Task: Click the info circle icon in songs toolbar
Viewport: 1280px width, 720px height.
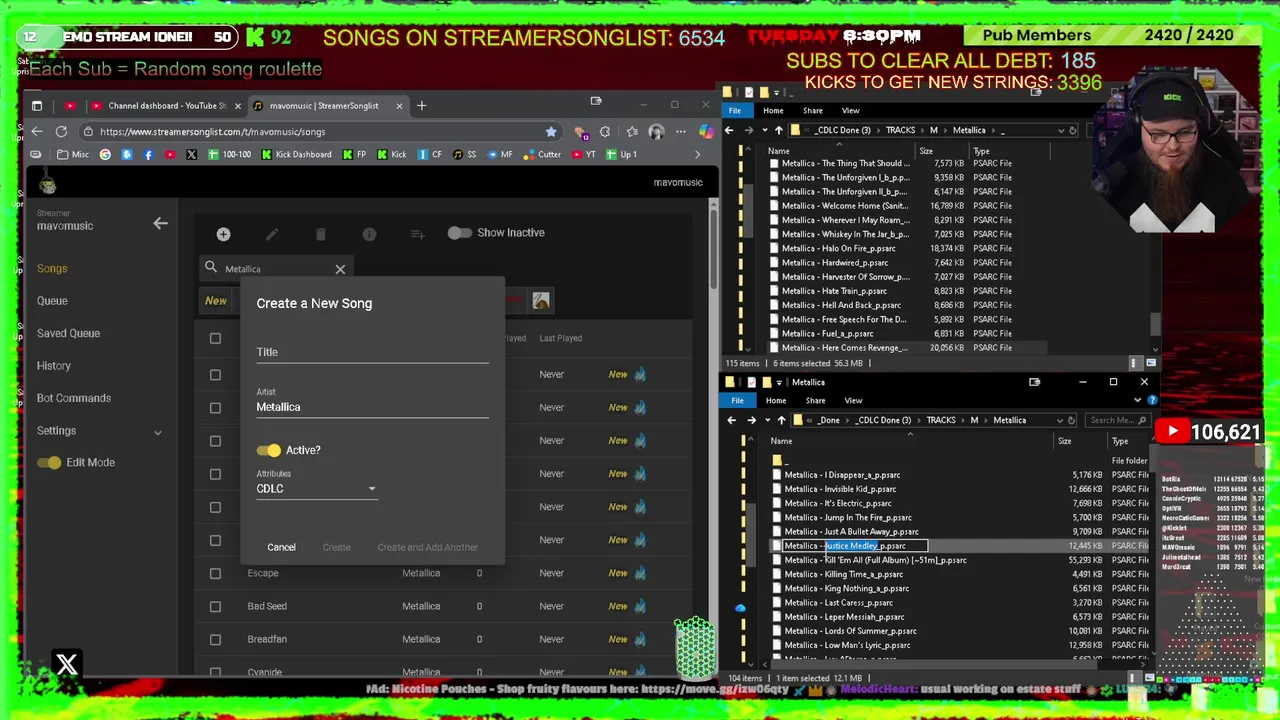Action: (x=369, y=234)
